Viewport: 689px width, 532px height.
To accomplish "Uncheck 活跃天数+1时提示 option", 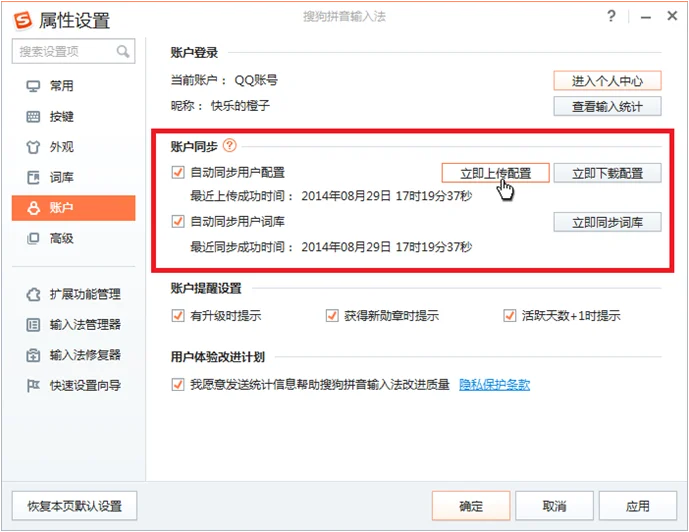I will 510,316.
